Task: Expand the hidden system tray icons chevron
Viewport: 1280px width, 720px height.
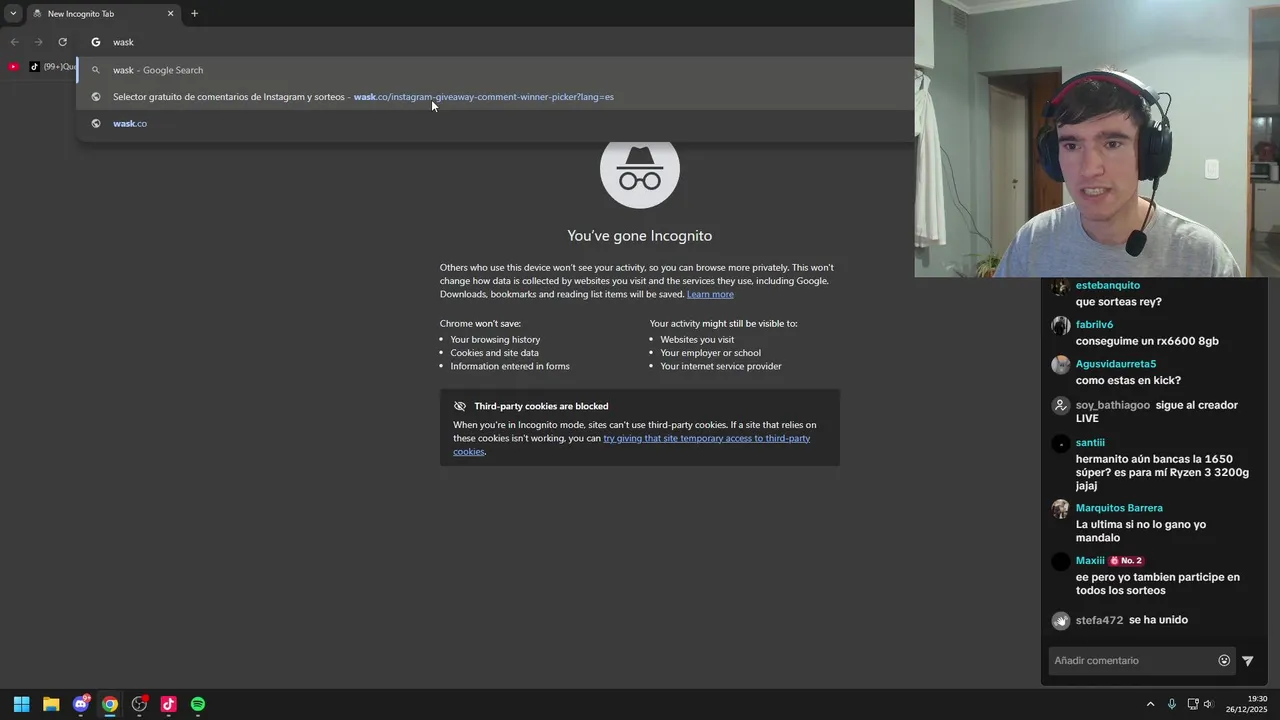Action: (1150, 704)
